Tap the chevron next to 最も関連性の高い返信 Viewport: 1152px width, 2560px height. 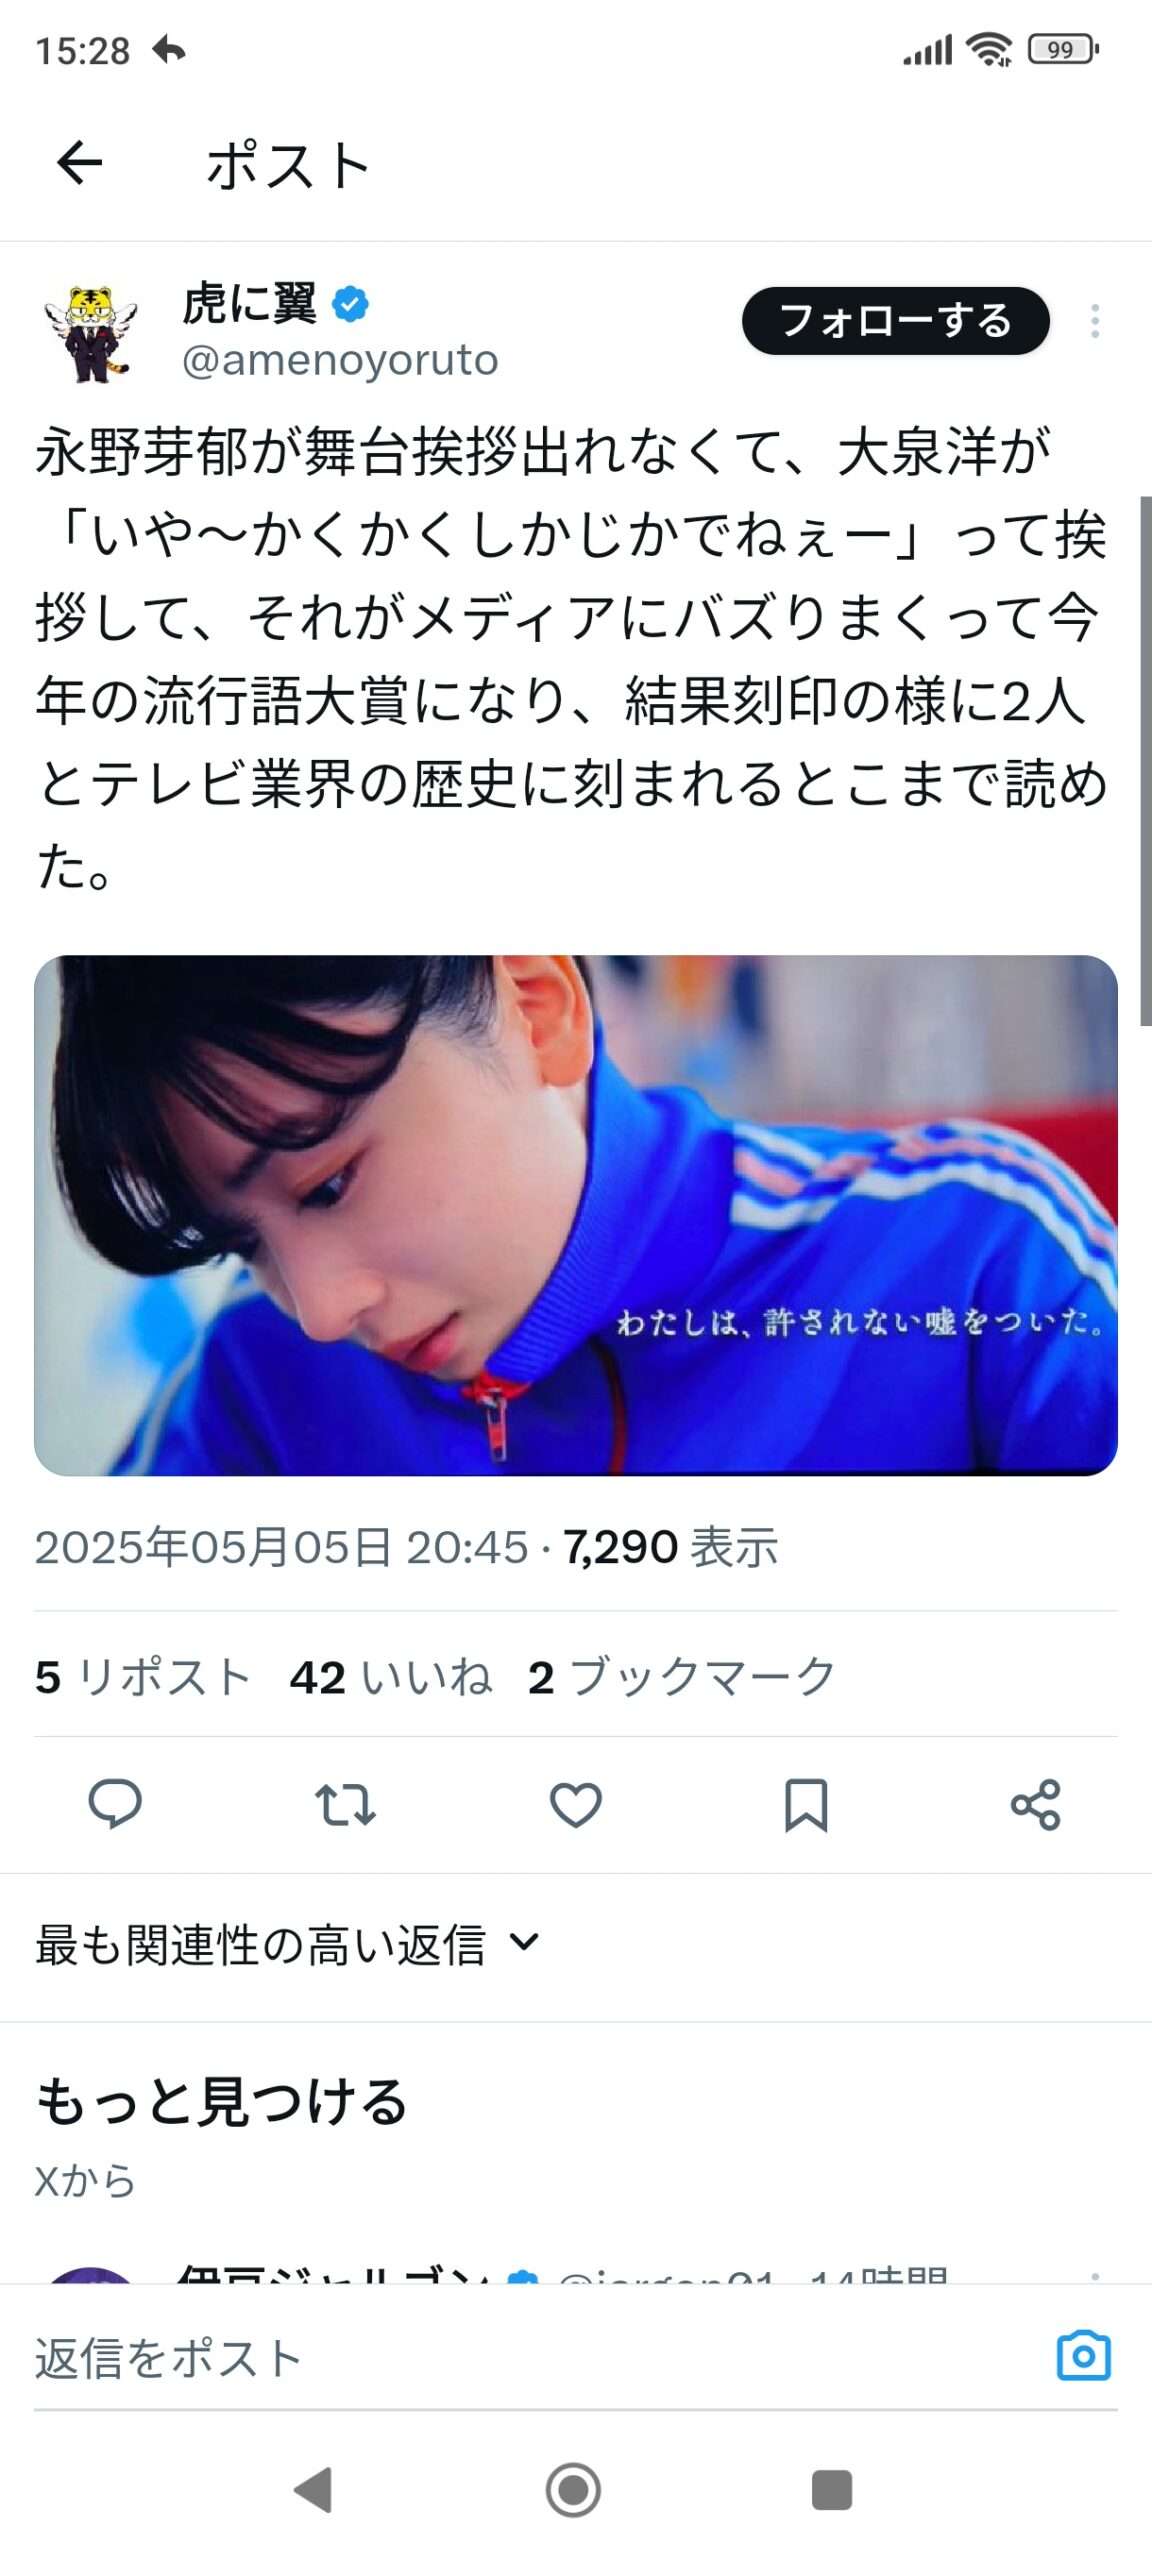pyautogui.click(x=524, y=1943)
